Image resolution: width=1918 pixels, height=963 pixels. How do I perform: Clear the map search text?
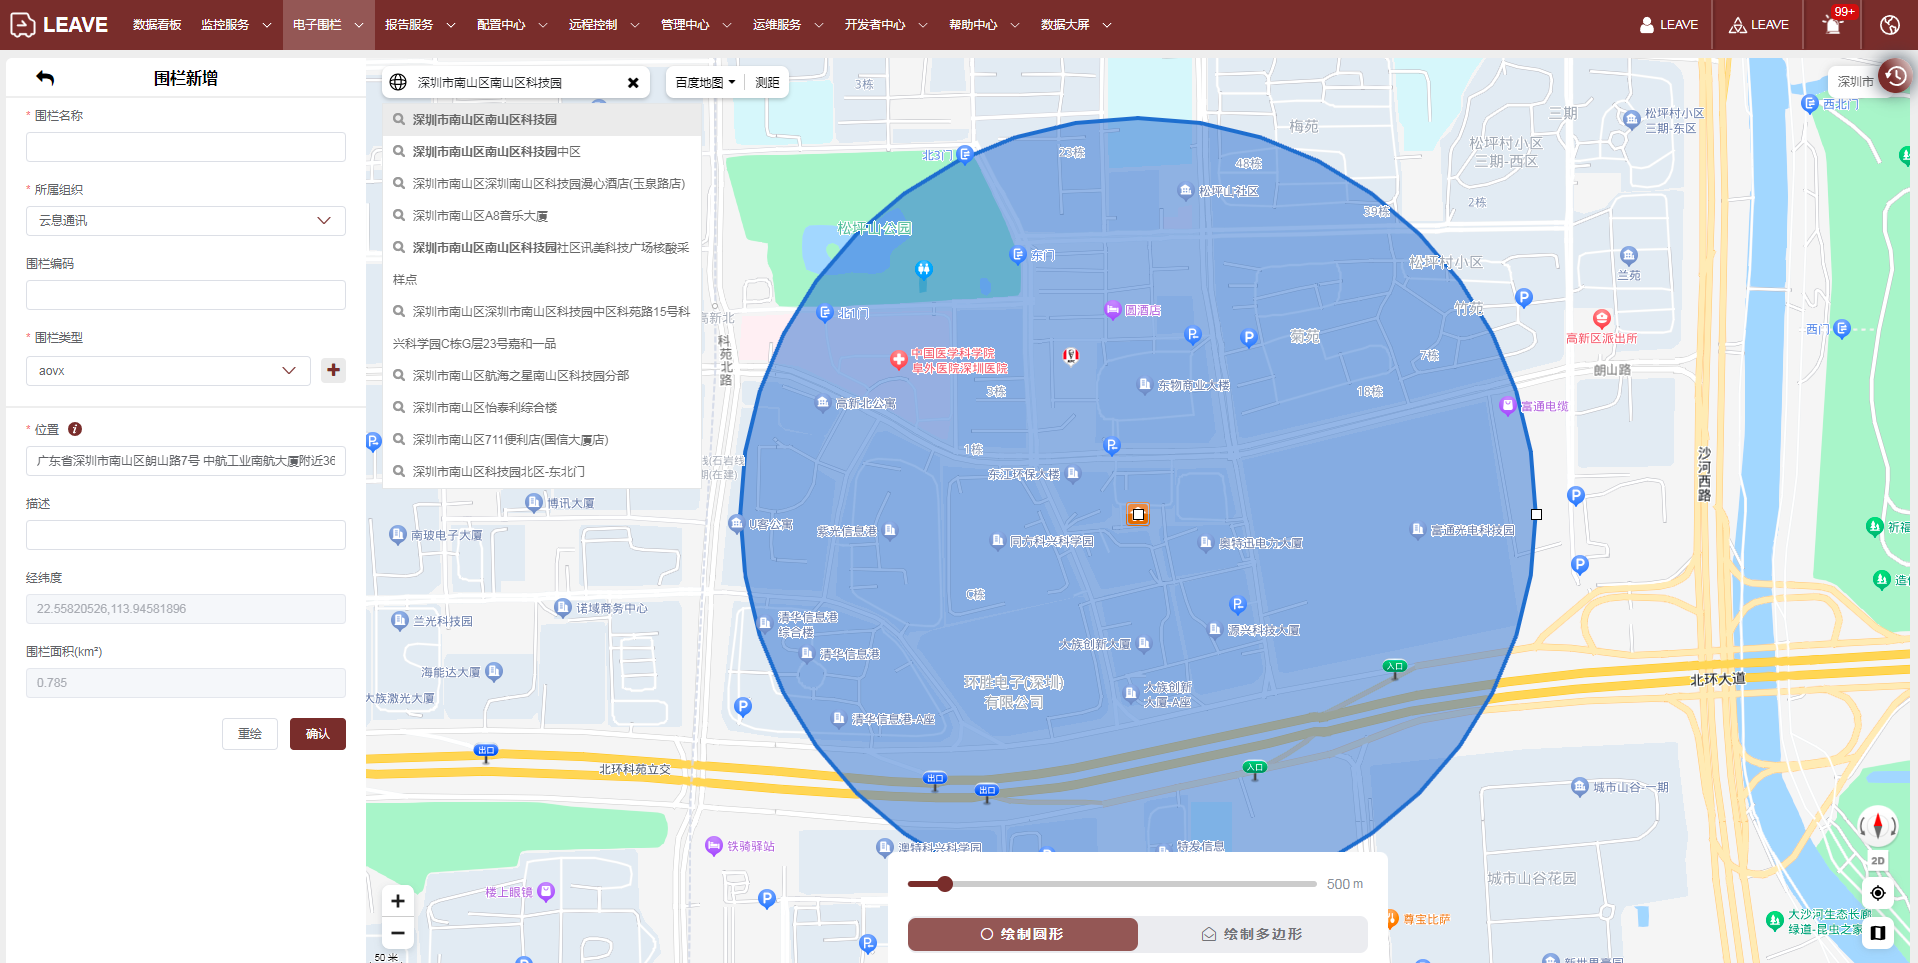633,83
